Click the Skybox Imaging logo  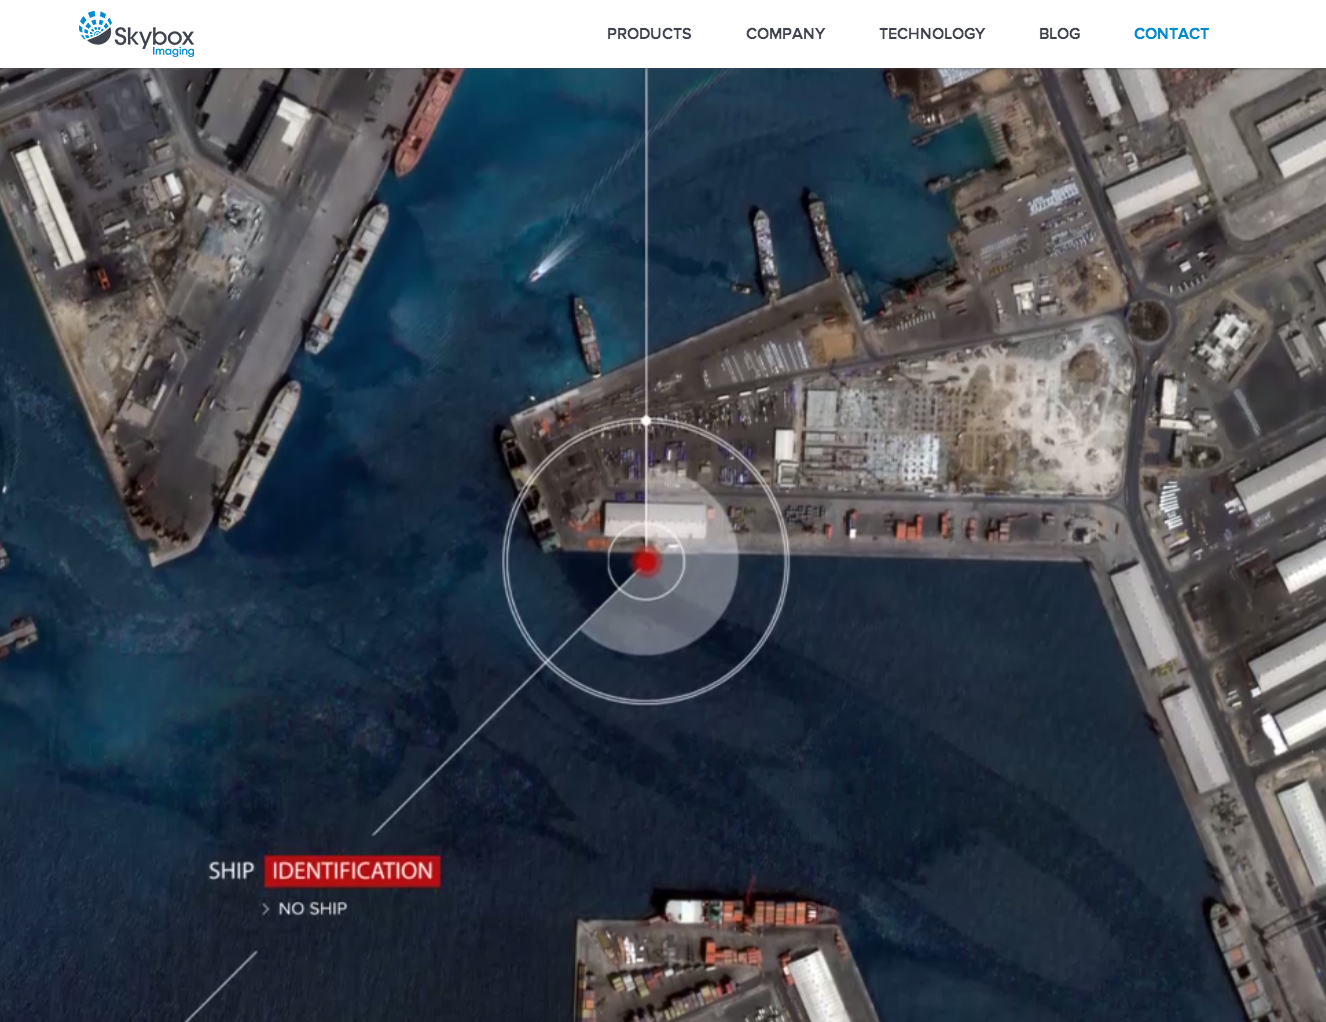point(137,34)
